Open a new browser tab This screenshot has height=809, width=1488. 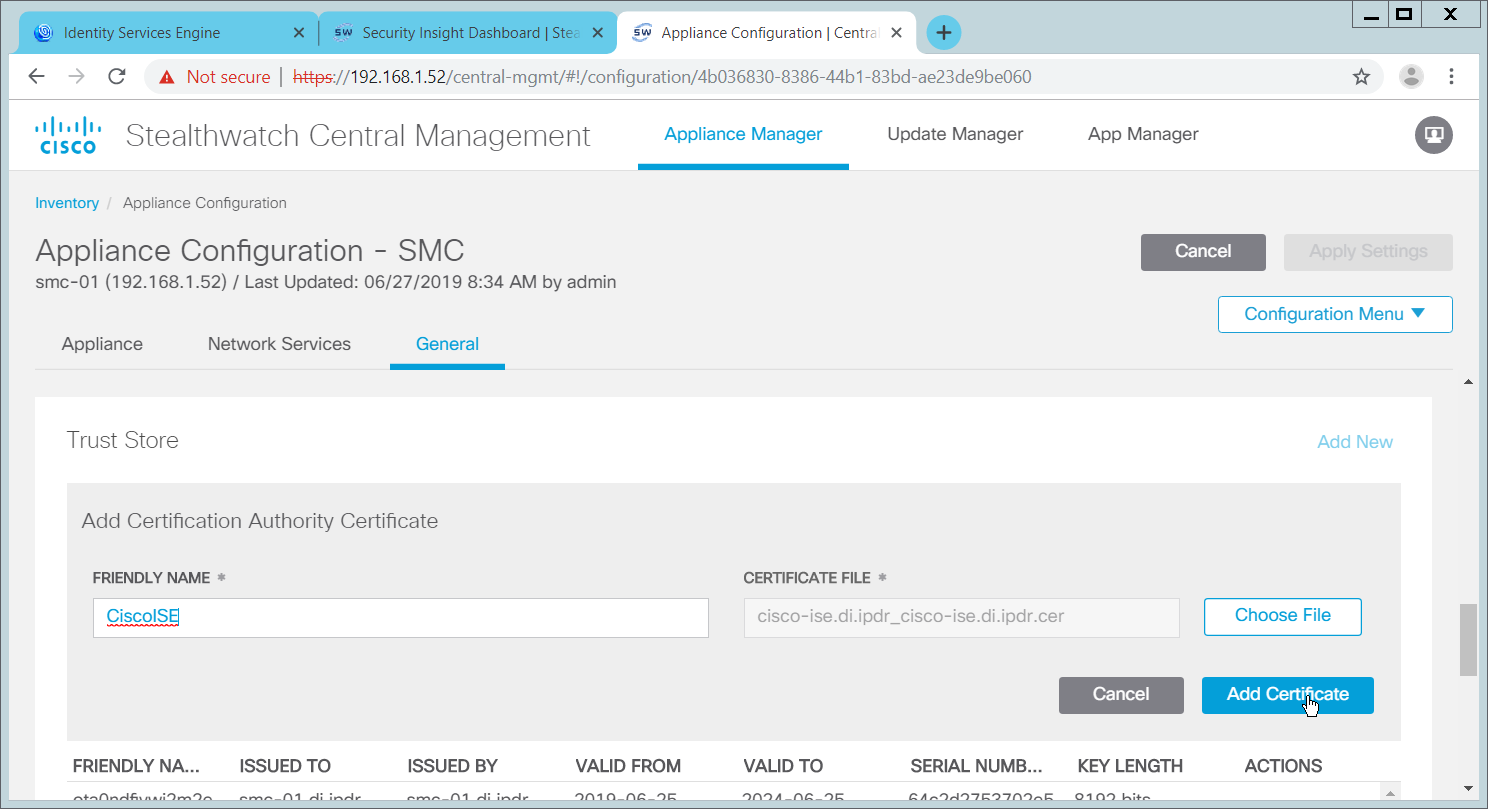943,33
